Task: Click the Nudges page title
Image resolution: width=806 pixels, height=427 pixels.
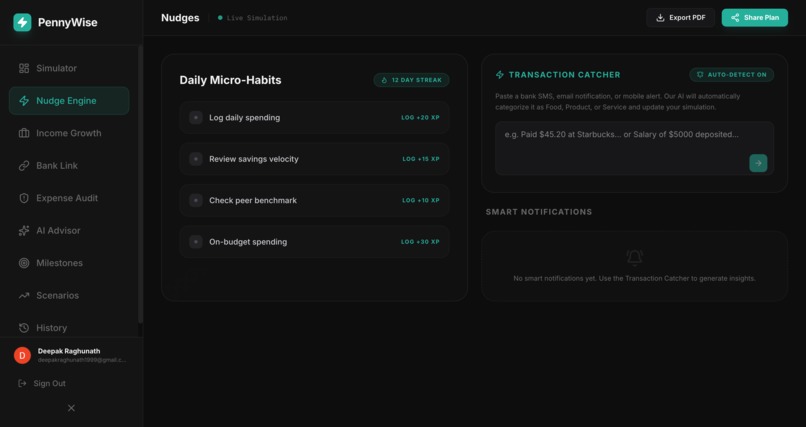Action: click(180, 18)
